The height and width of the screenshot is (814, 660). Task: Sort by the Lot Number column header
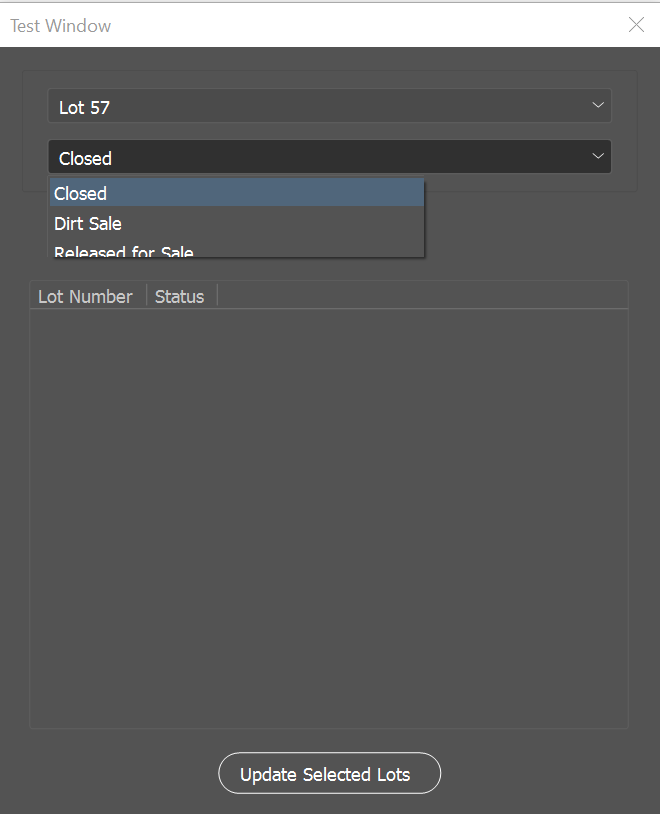tap(85, 296)
